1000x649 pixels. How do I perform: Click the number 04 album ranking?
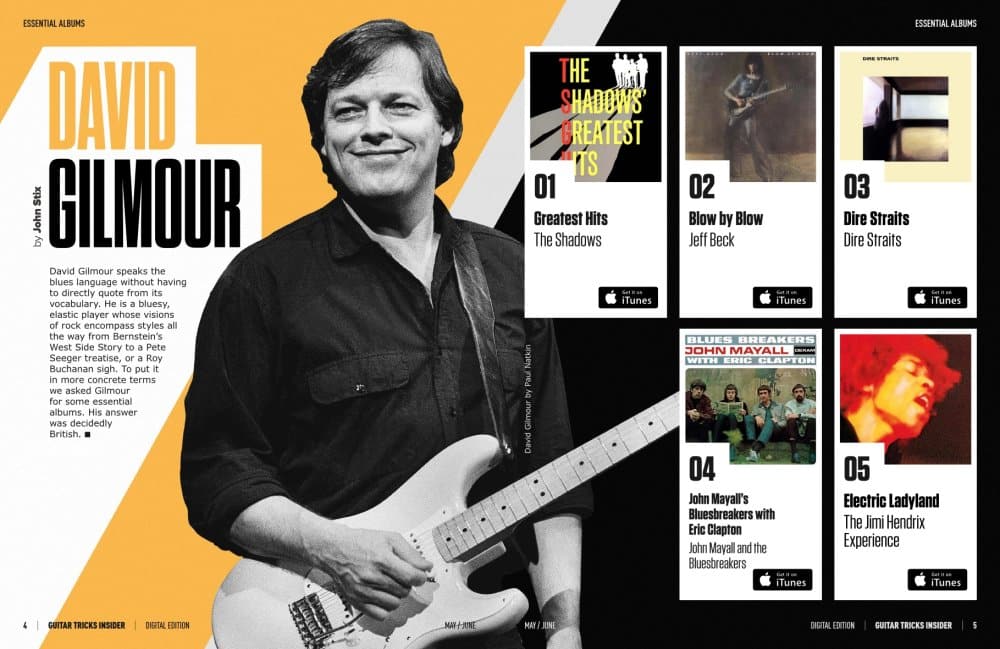702,469
